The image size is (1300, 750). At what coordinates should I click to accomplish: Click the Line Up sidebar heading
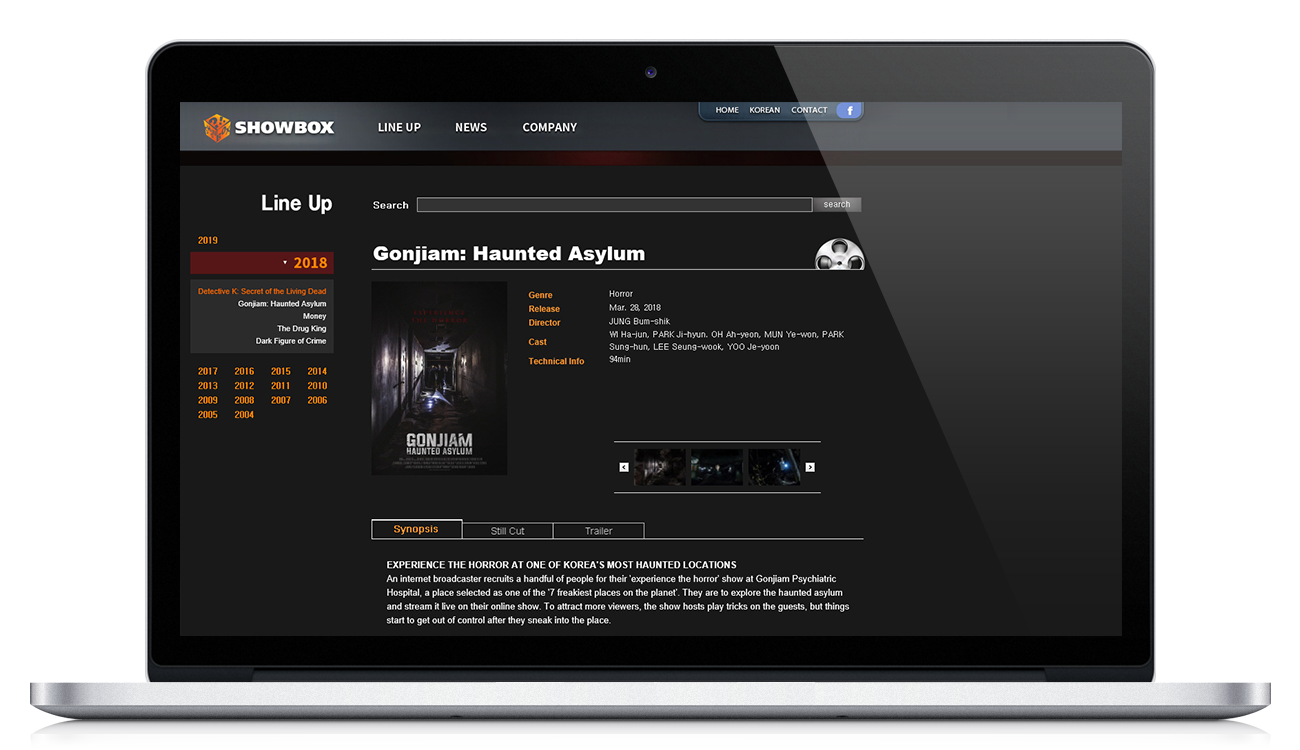click(x=296, y=203)
